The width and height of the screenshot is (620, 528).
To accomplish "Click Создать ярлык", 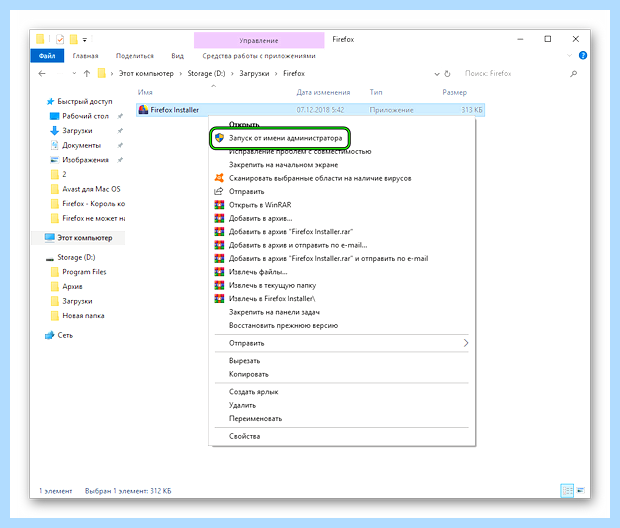I will 253,392.
